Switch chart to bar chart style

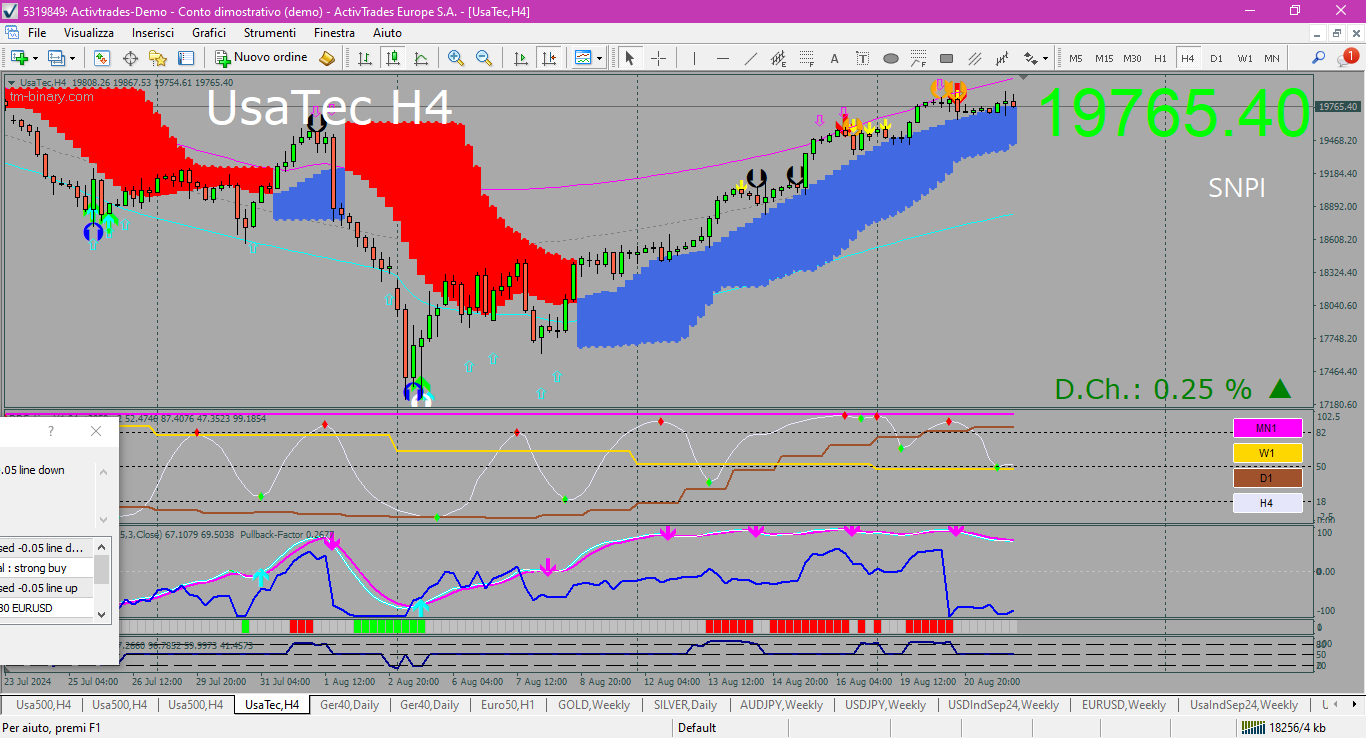click(365, 58)
